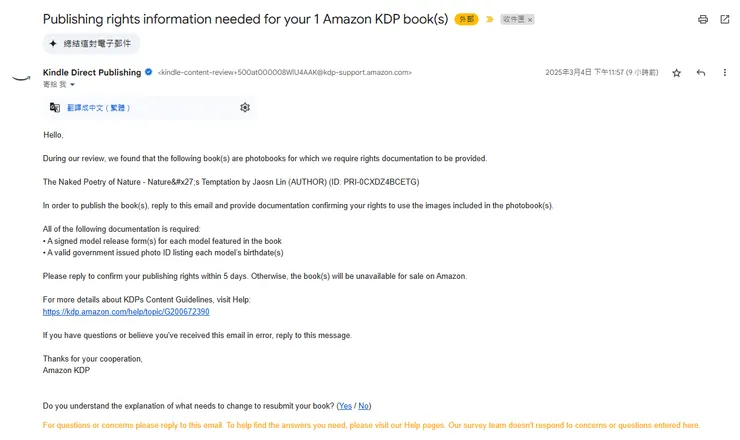Answer Yes to the survey question
The image size is (740, 440).
[345, 406]
